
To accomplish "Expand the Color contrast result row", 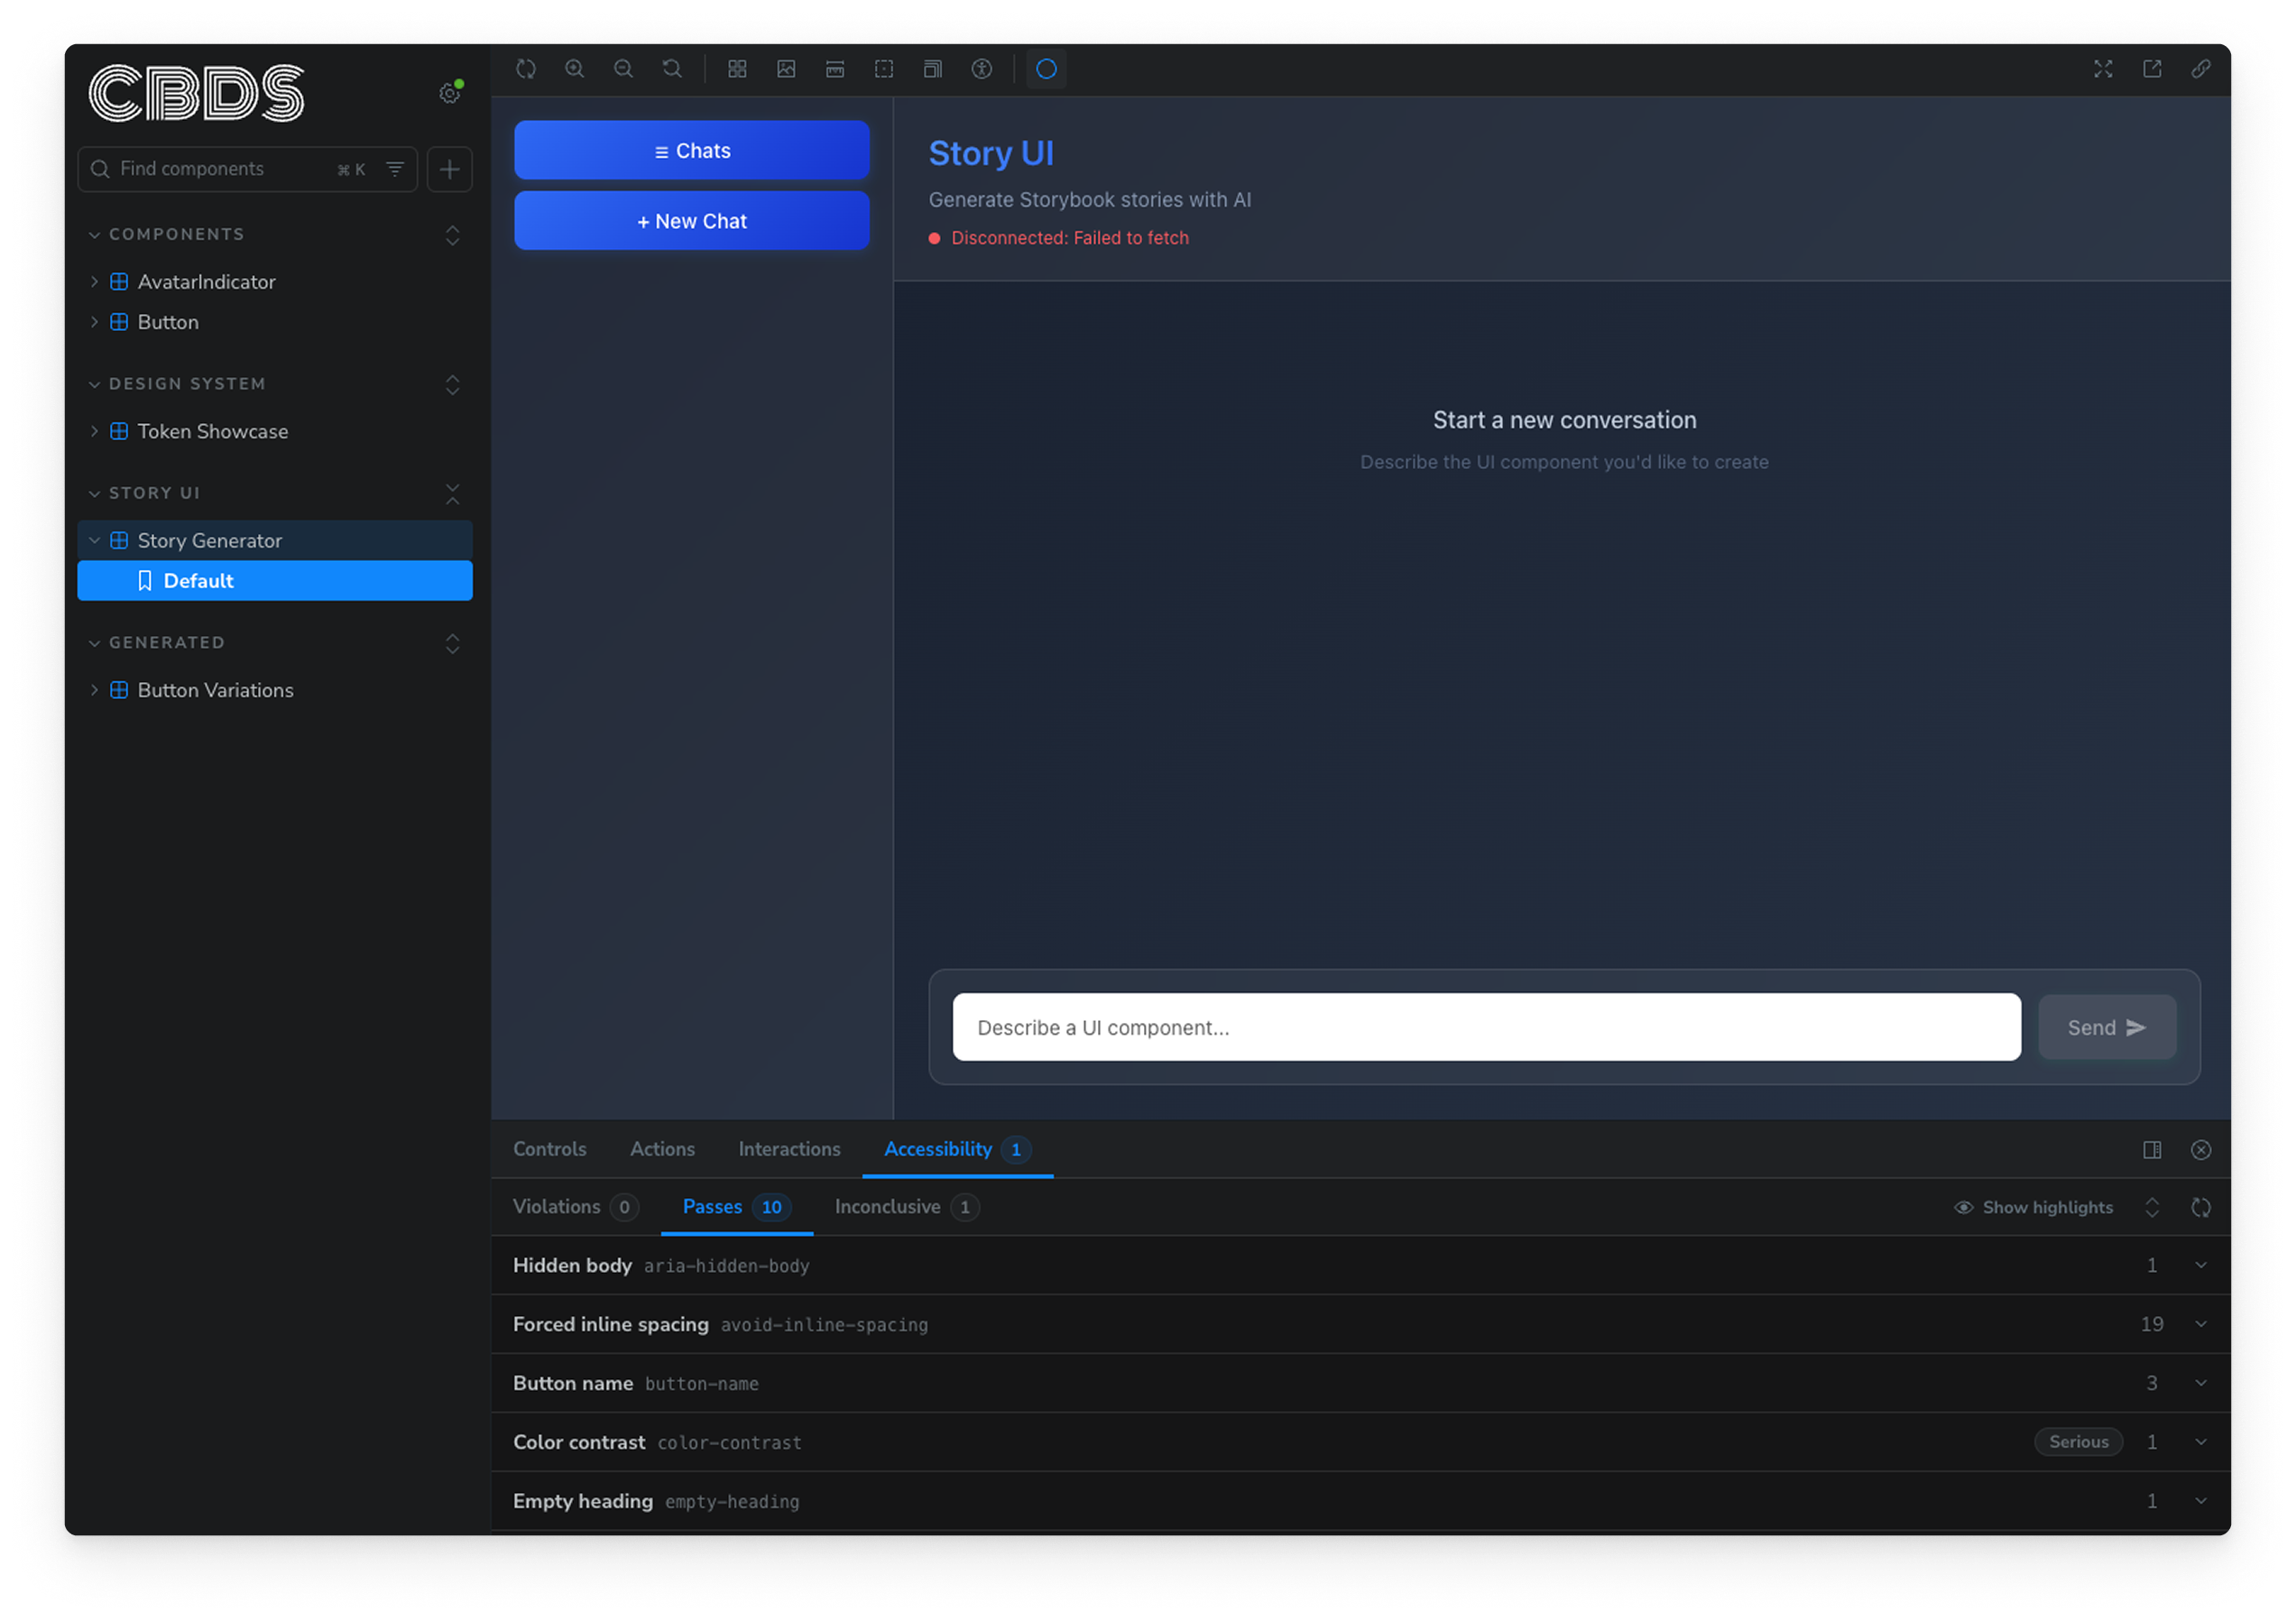I will click(2200, 1442).
